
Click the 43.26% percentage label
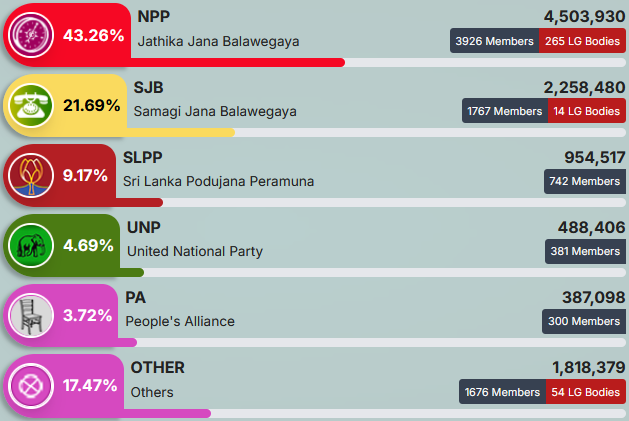point(93,35)
